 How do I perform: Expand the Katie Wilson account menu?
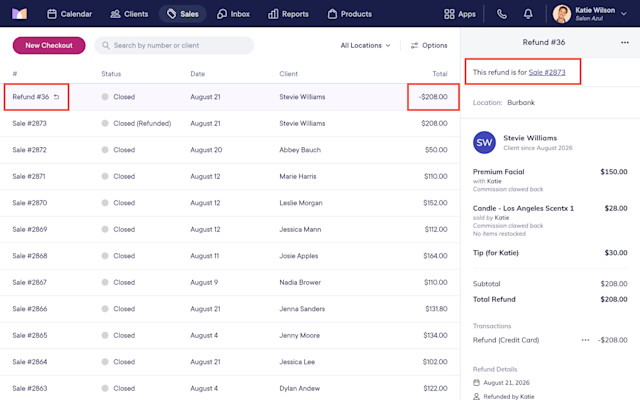tap(589, 14)
